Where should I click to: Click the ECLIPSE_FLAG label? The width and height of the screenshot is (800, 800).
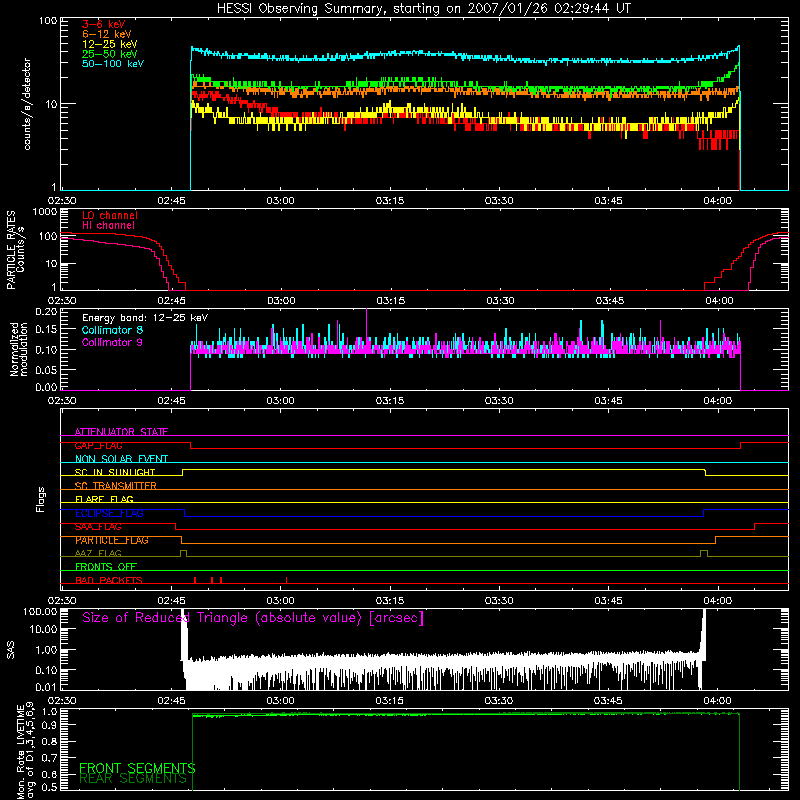(109, 513)
